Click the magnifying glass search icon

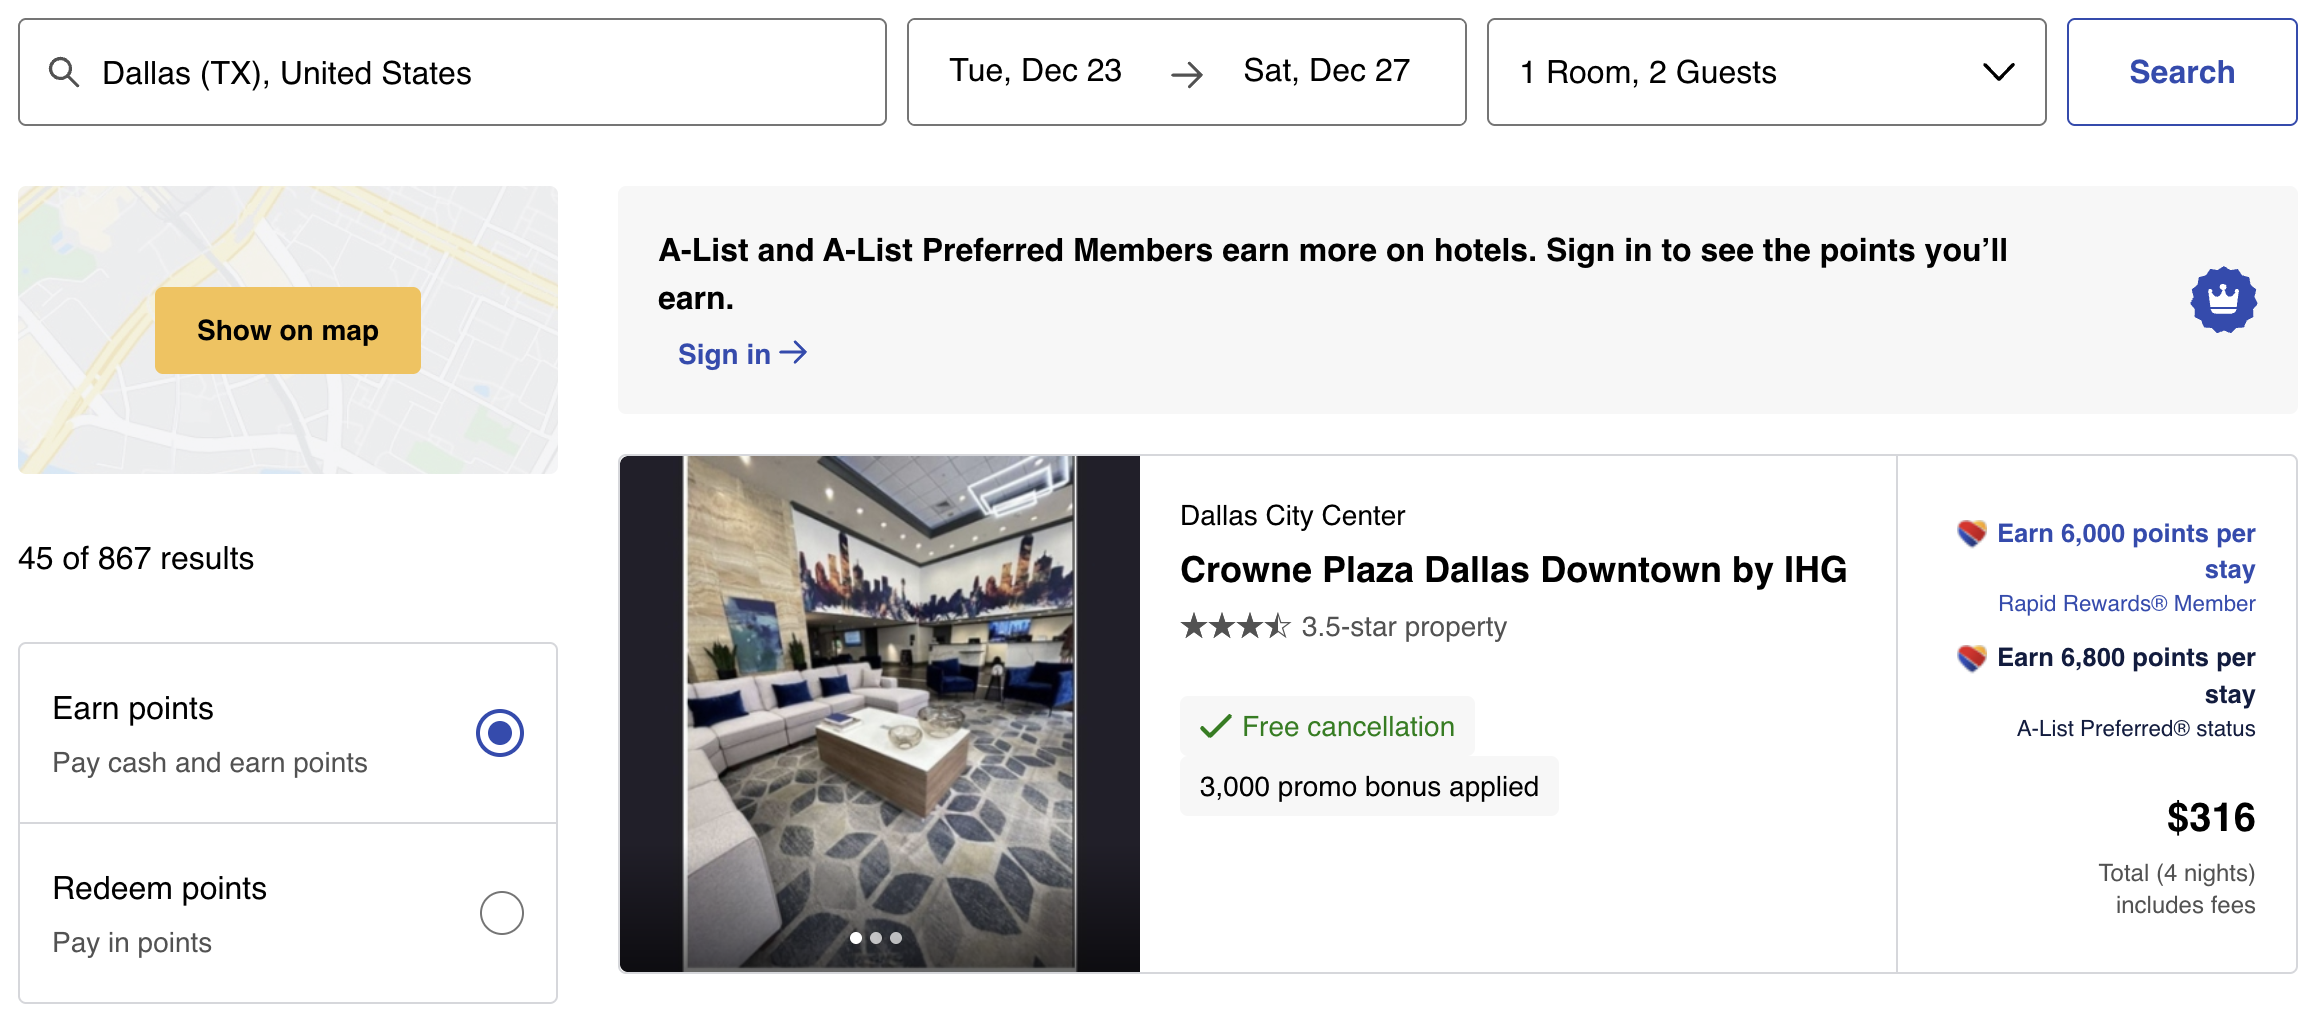(x=64, y=71)
